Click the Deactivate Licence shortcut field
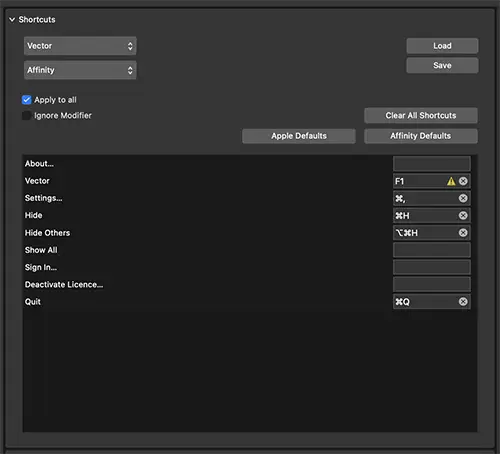Image resolution: width=500 pixels, height=454 pixels. 432,285
